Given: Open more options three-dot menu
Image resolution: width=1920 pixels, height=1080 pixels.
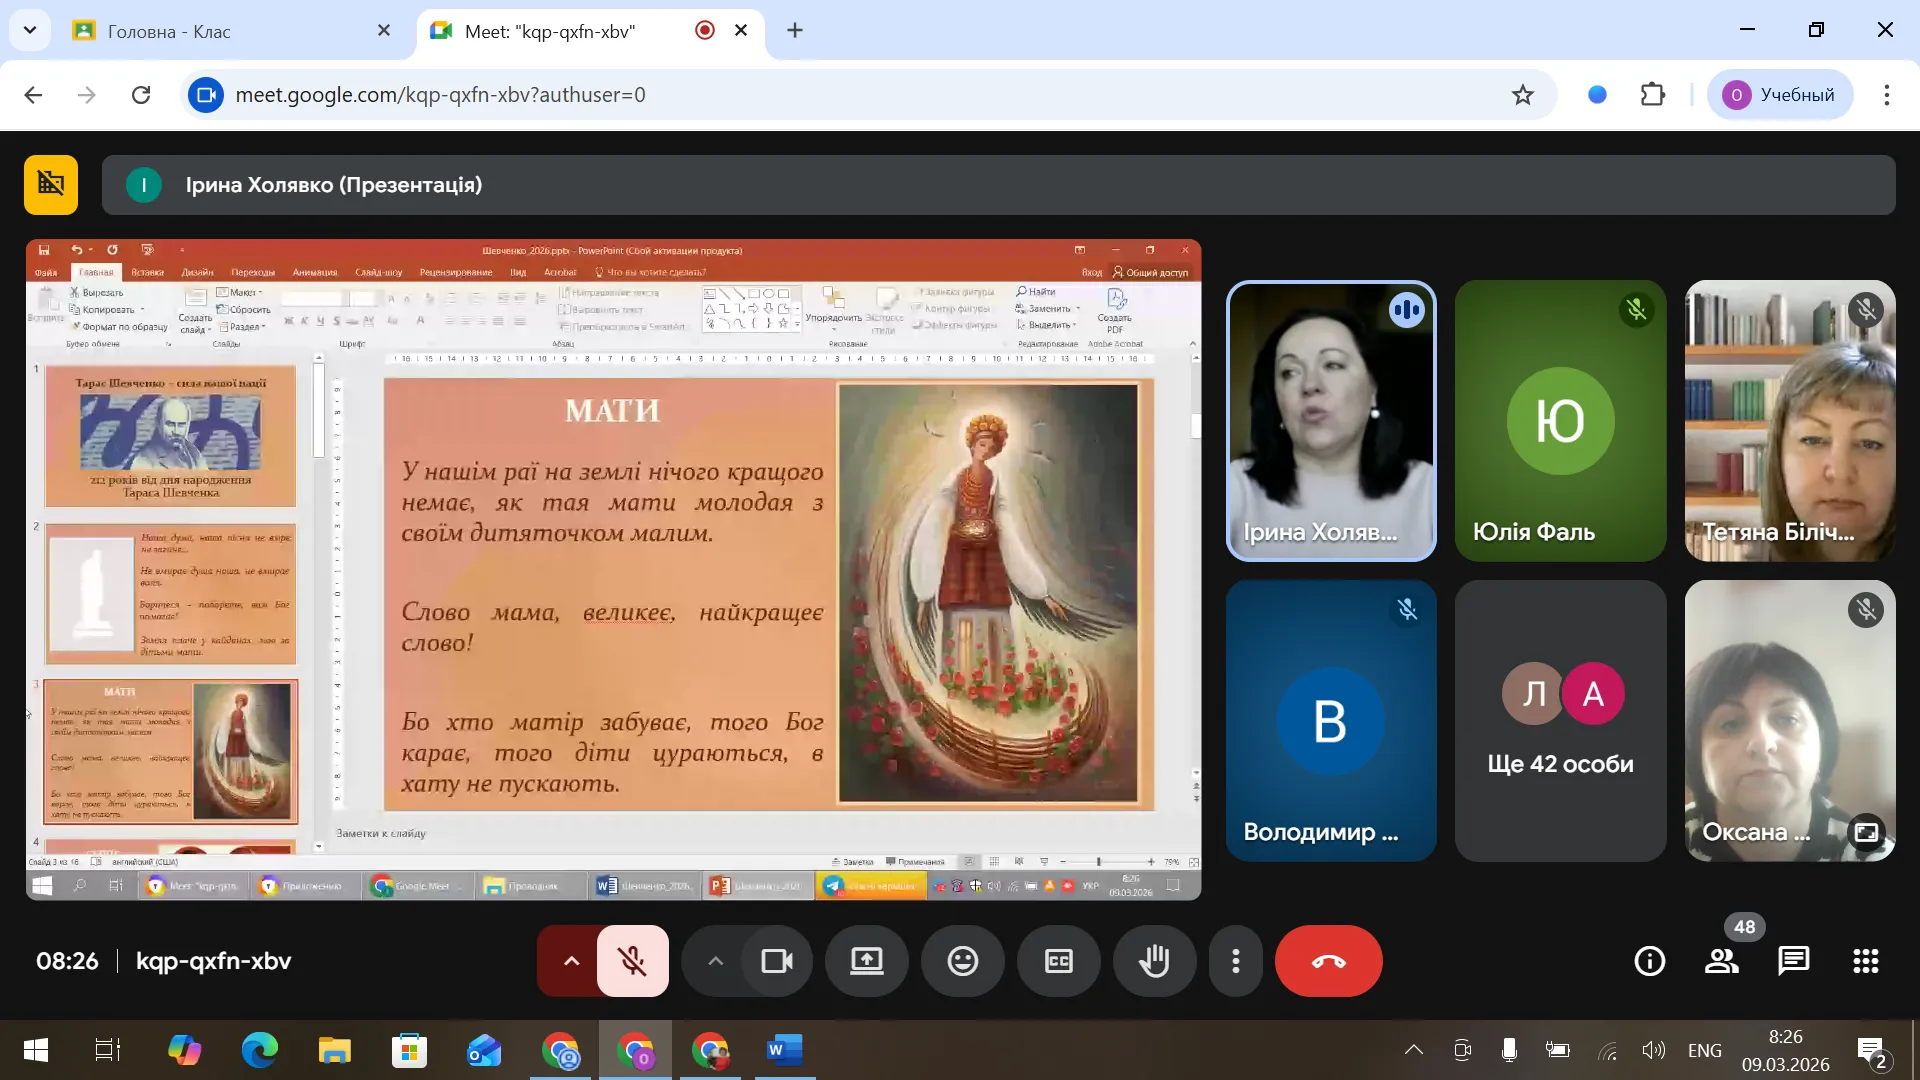Looking at the screenshot, I should pyautogui.click(x=1236, y=961).
